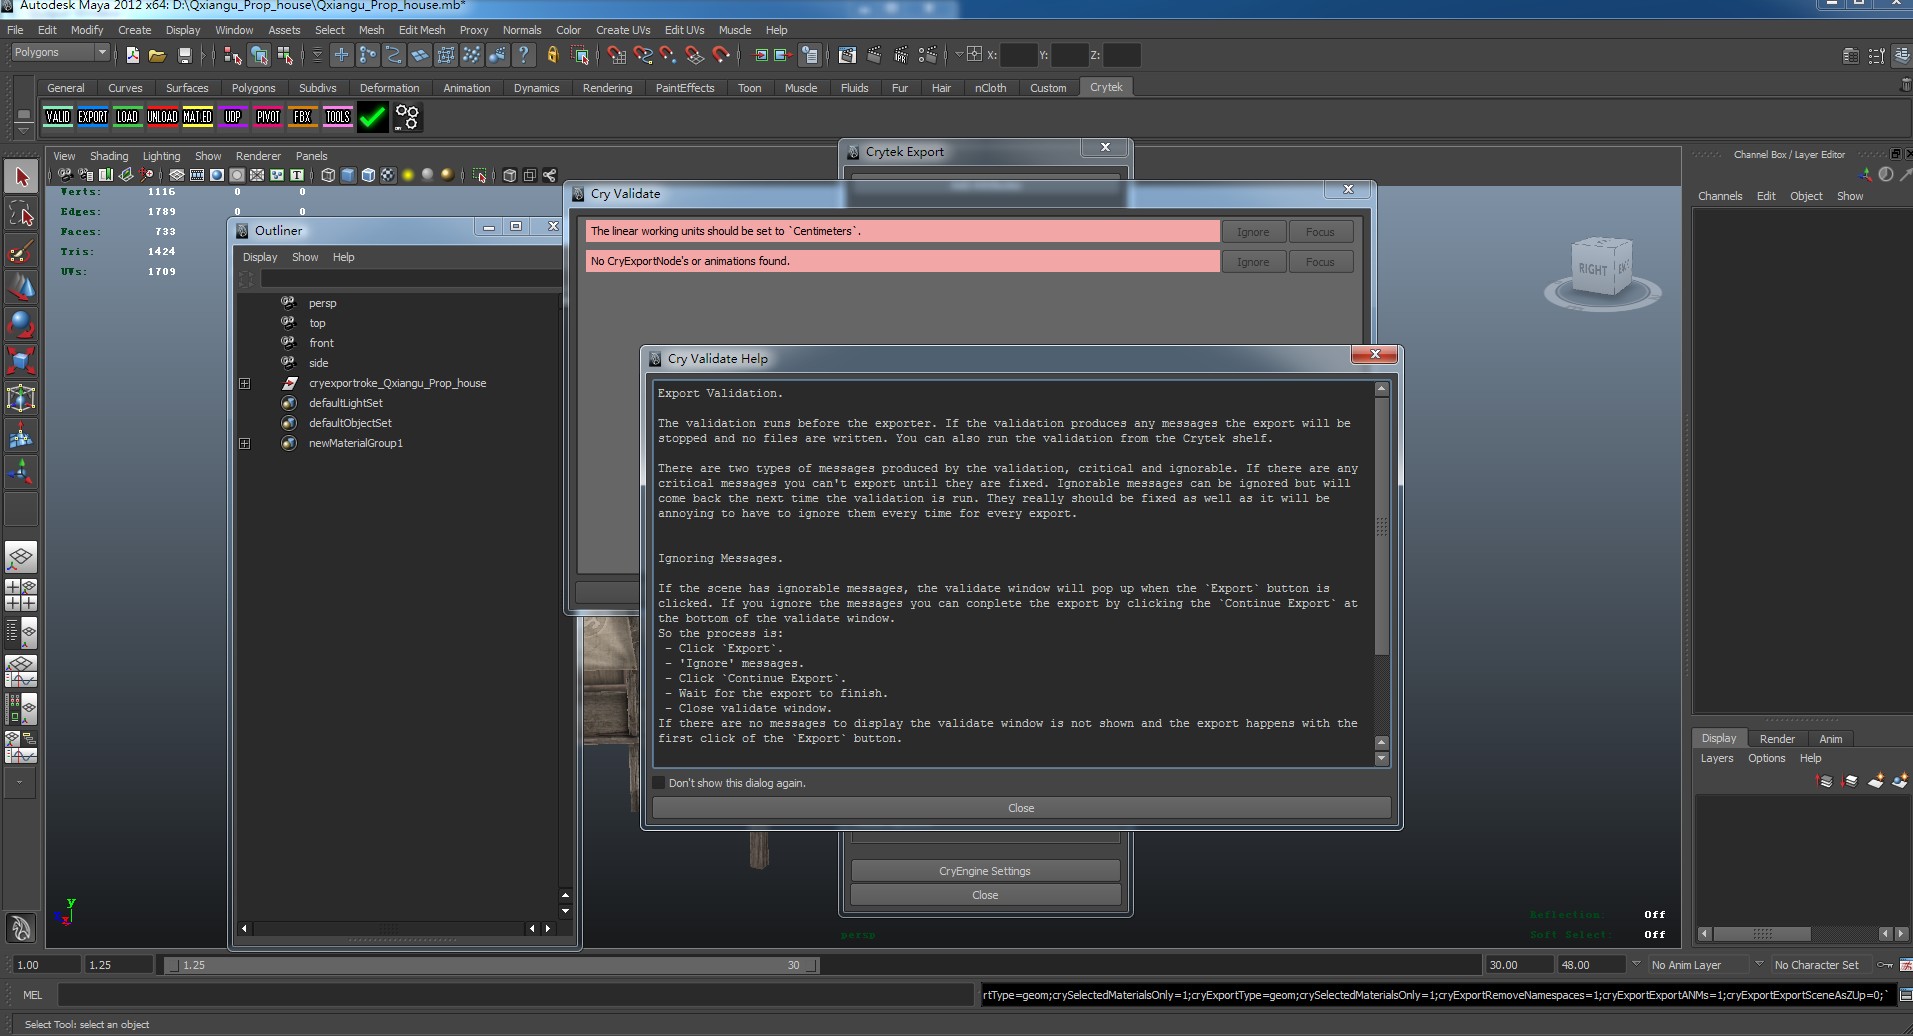Open the Create UVs menu
The image size is (1913, 1036).
623,30
